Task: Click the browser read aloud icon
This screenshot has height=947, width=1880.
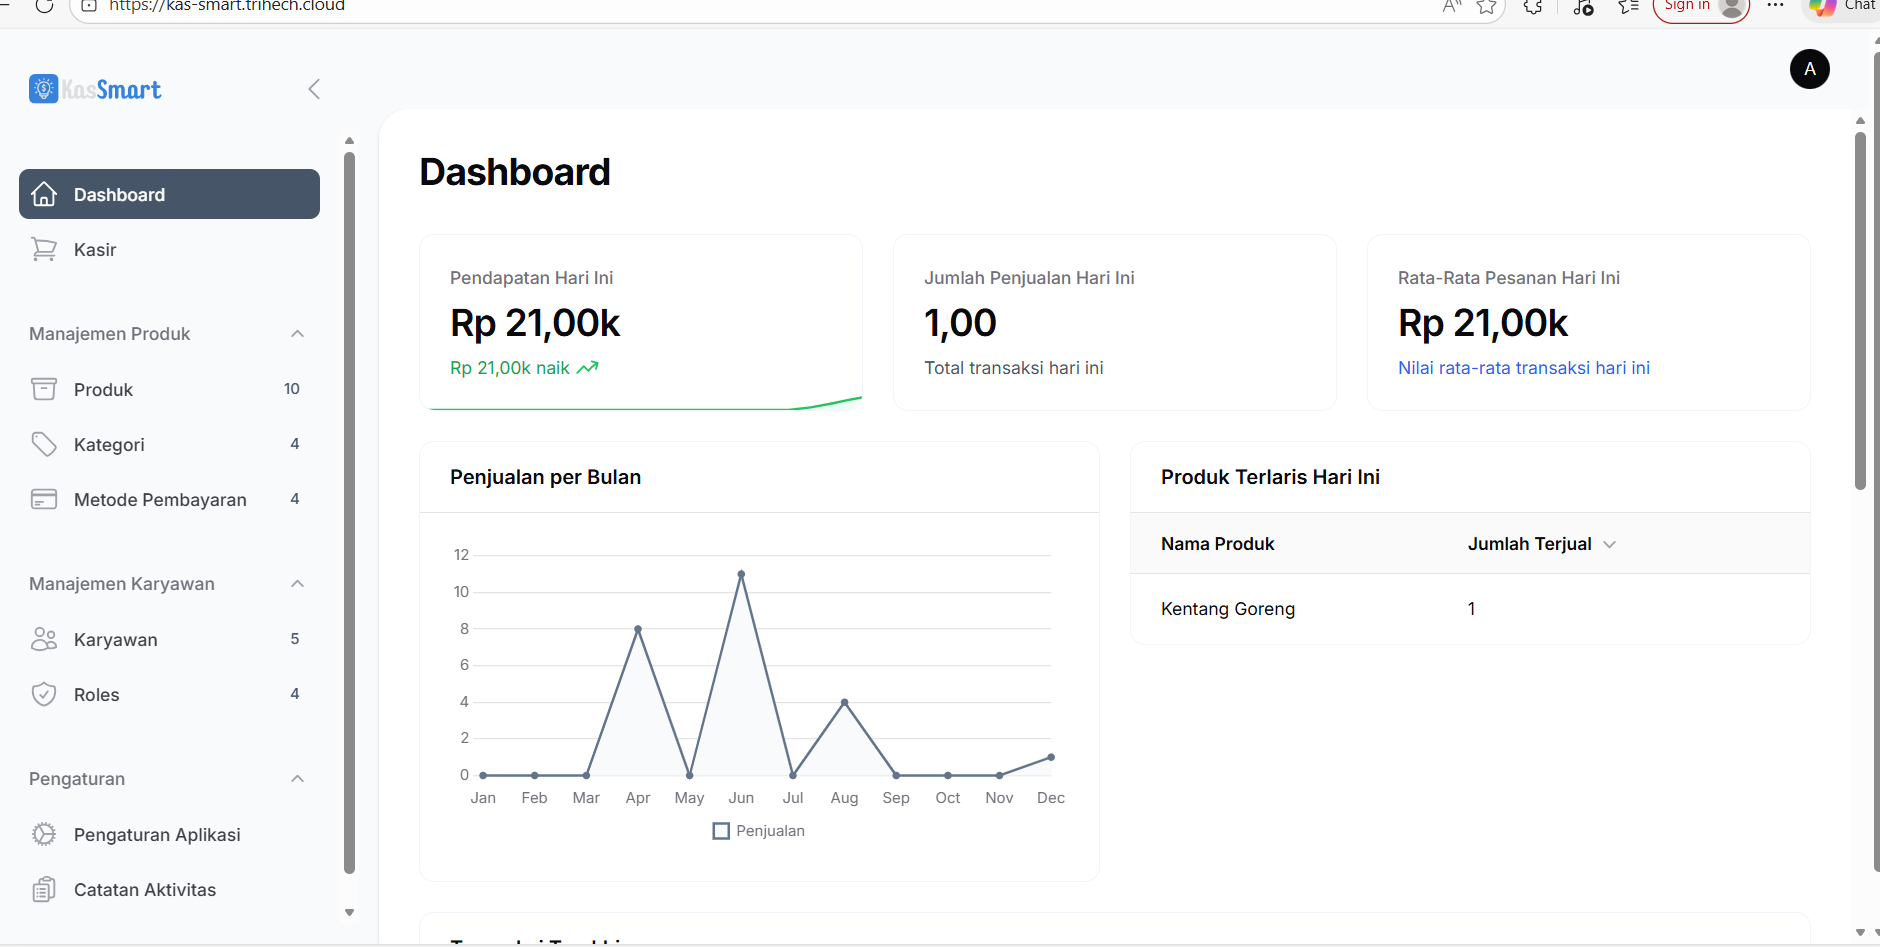Action: pos(1452,6)
